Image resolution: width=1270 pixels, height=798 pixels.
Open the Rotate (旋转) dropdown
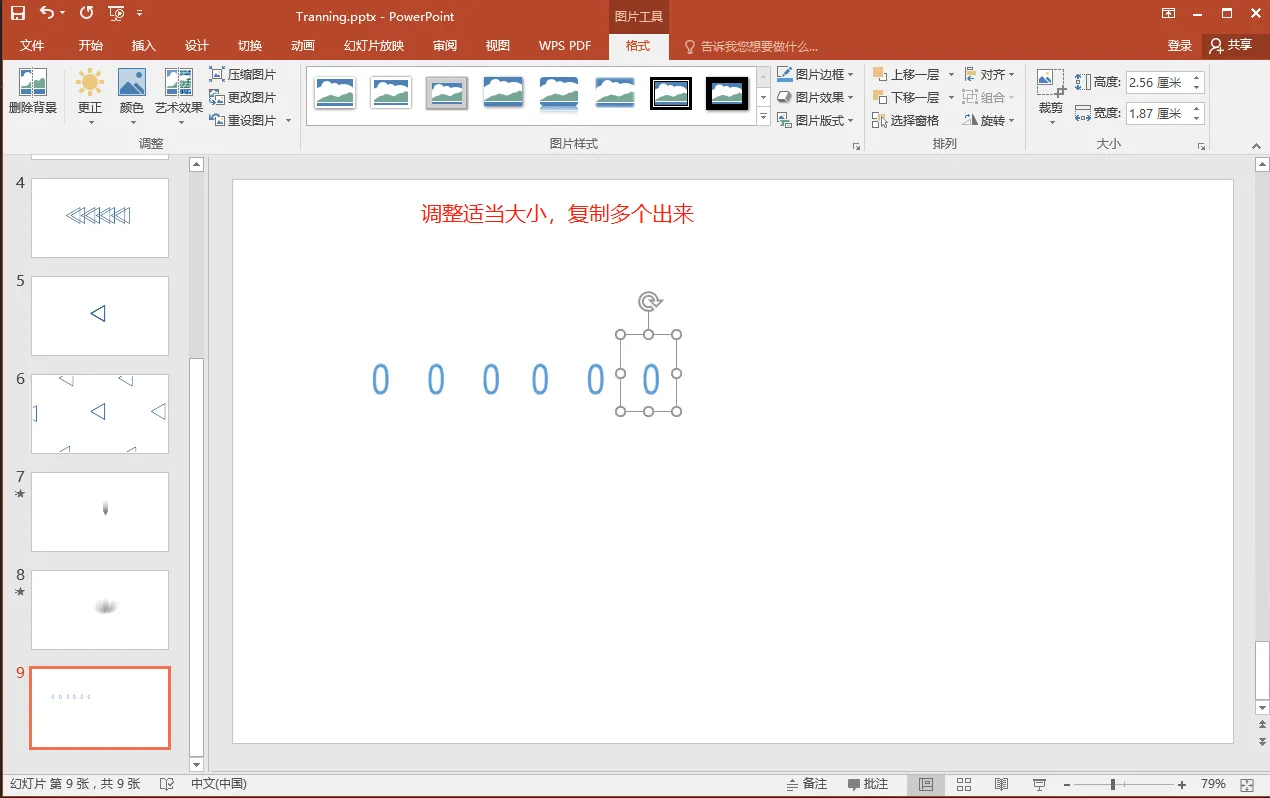989,120
